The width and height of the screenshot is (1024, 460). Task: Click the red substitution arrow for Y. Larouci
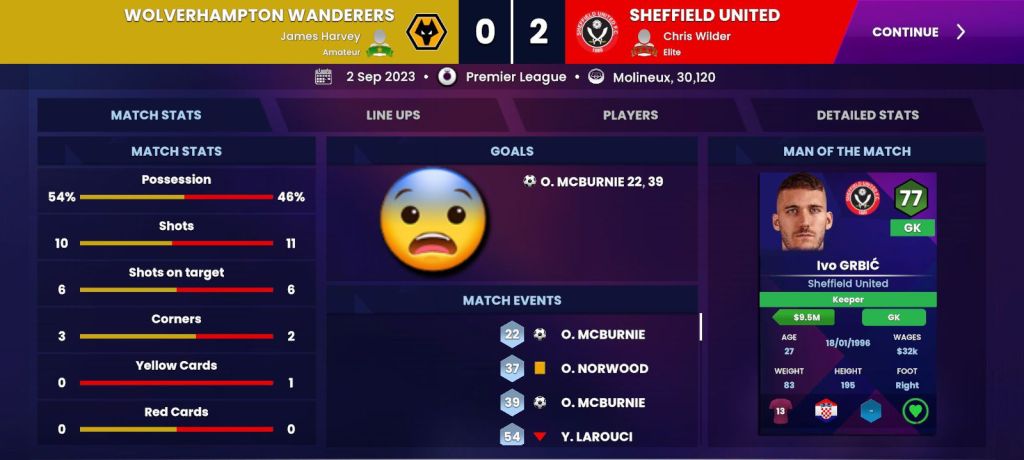point(539,436)
